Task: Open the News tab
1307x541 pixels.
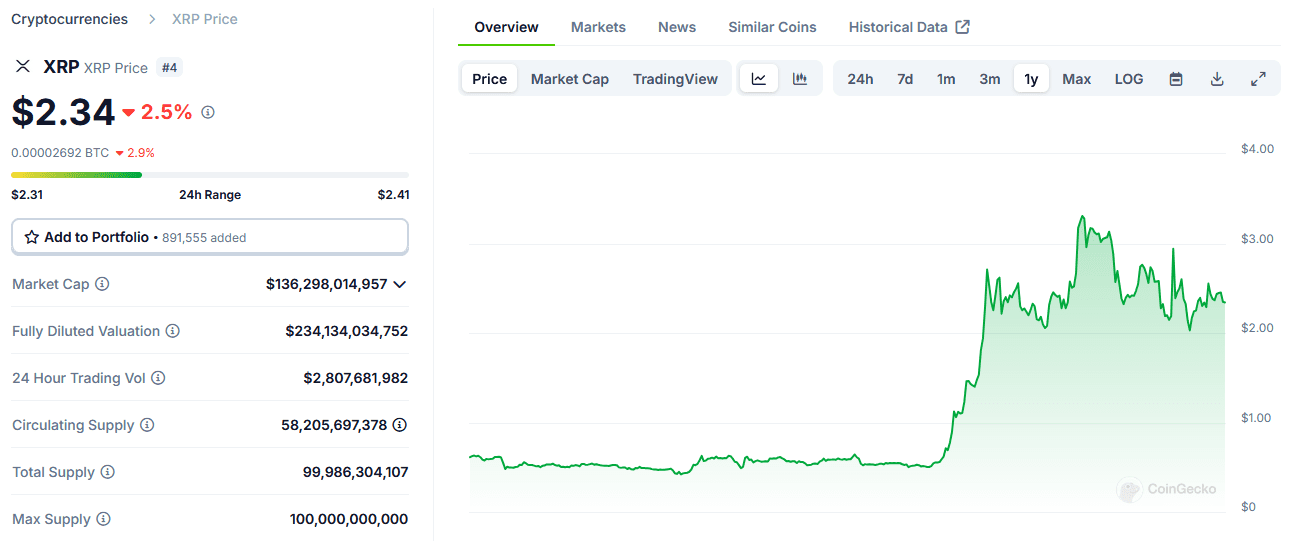Action: (x=677, y=27)
